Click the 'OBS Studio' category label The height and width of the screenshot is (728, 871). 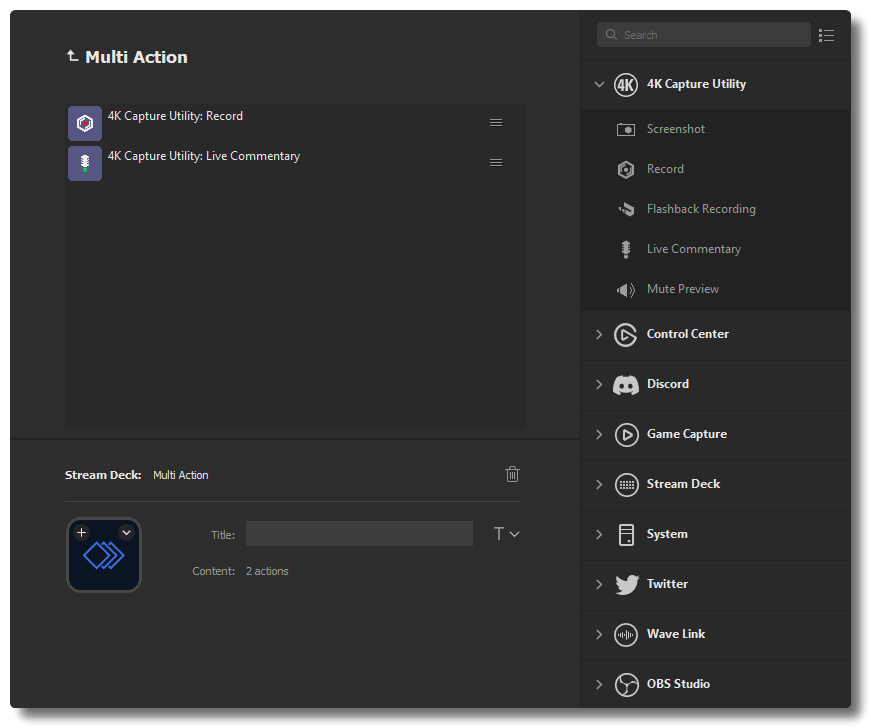678,684
